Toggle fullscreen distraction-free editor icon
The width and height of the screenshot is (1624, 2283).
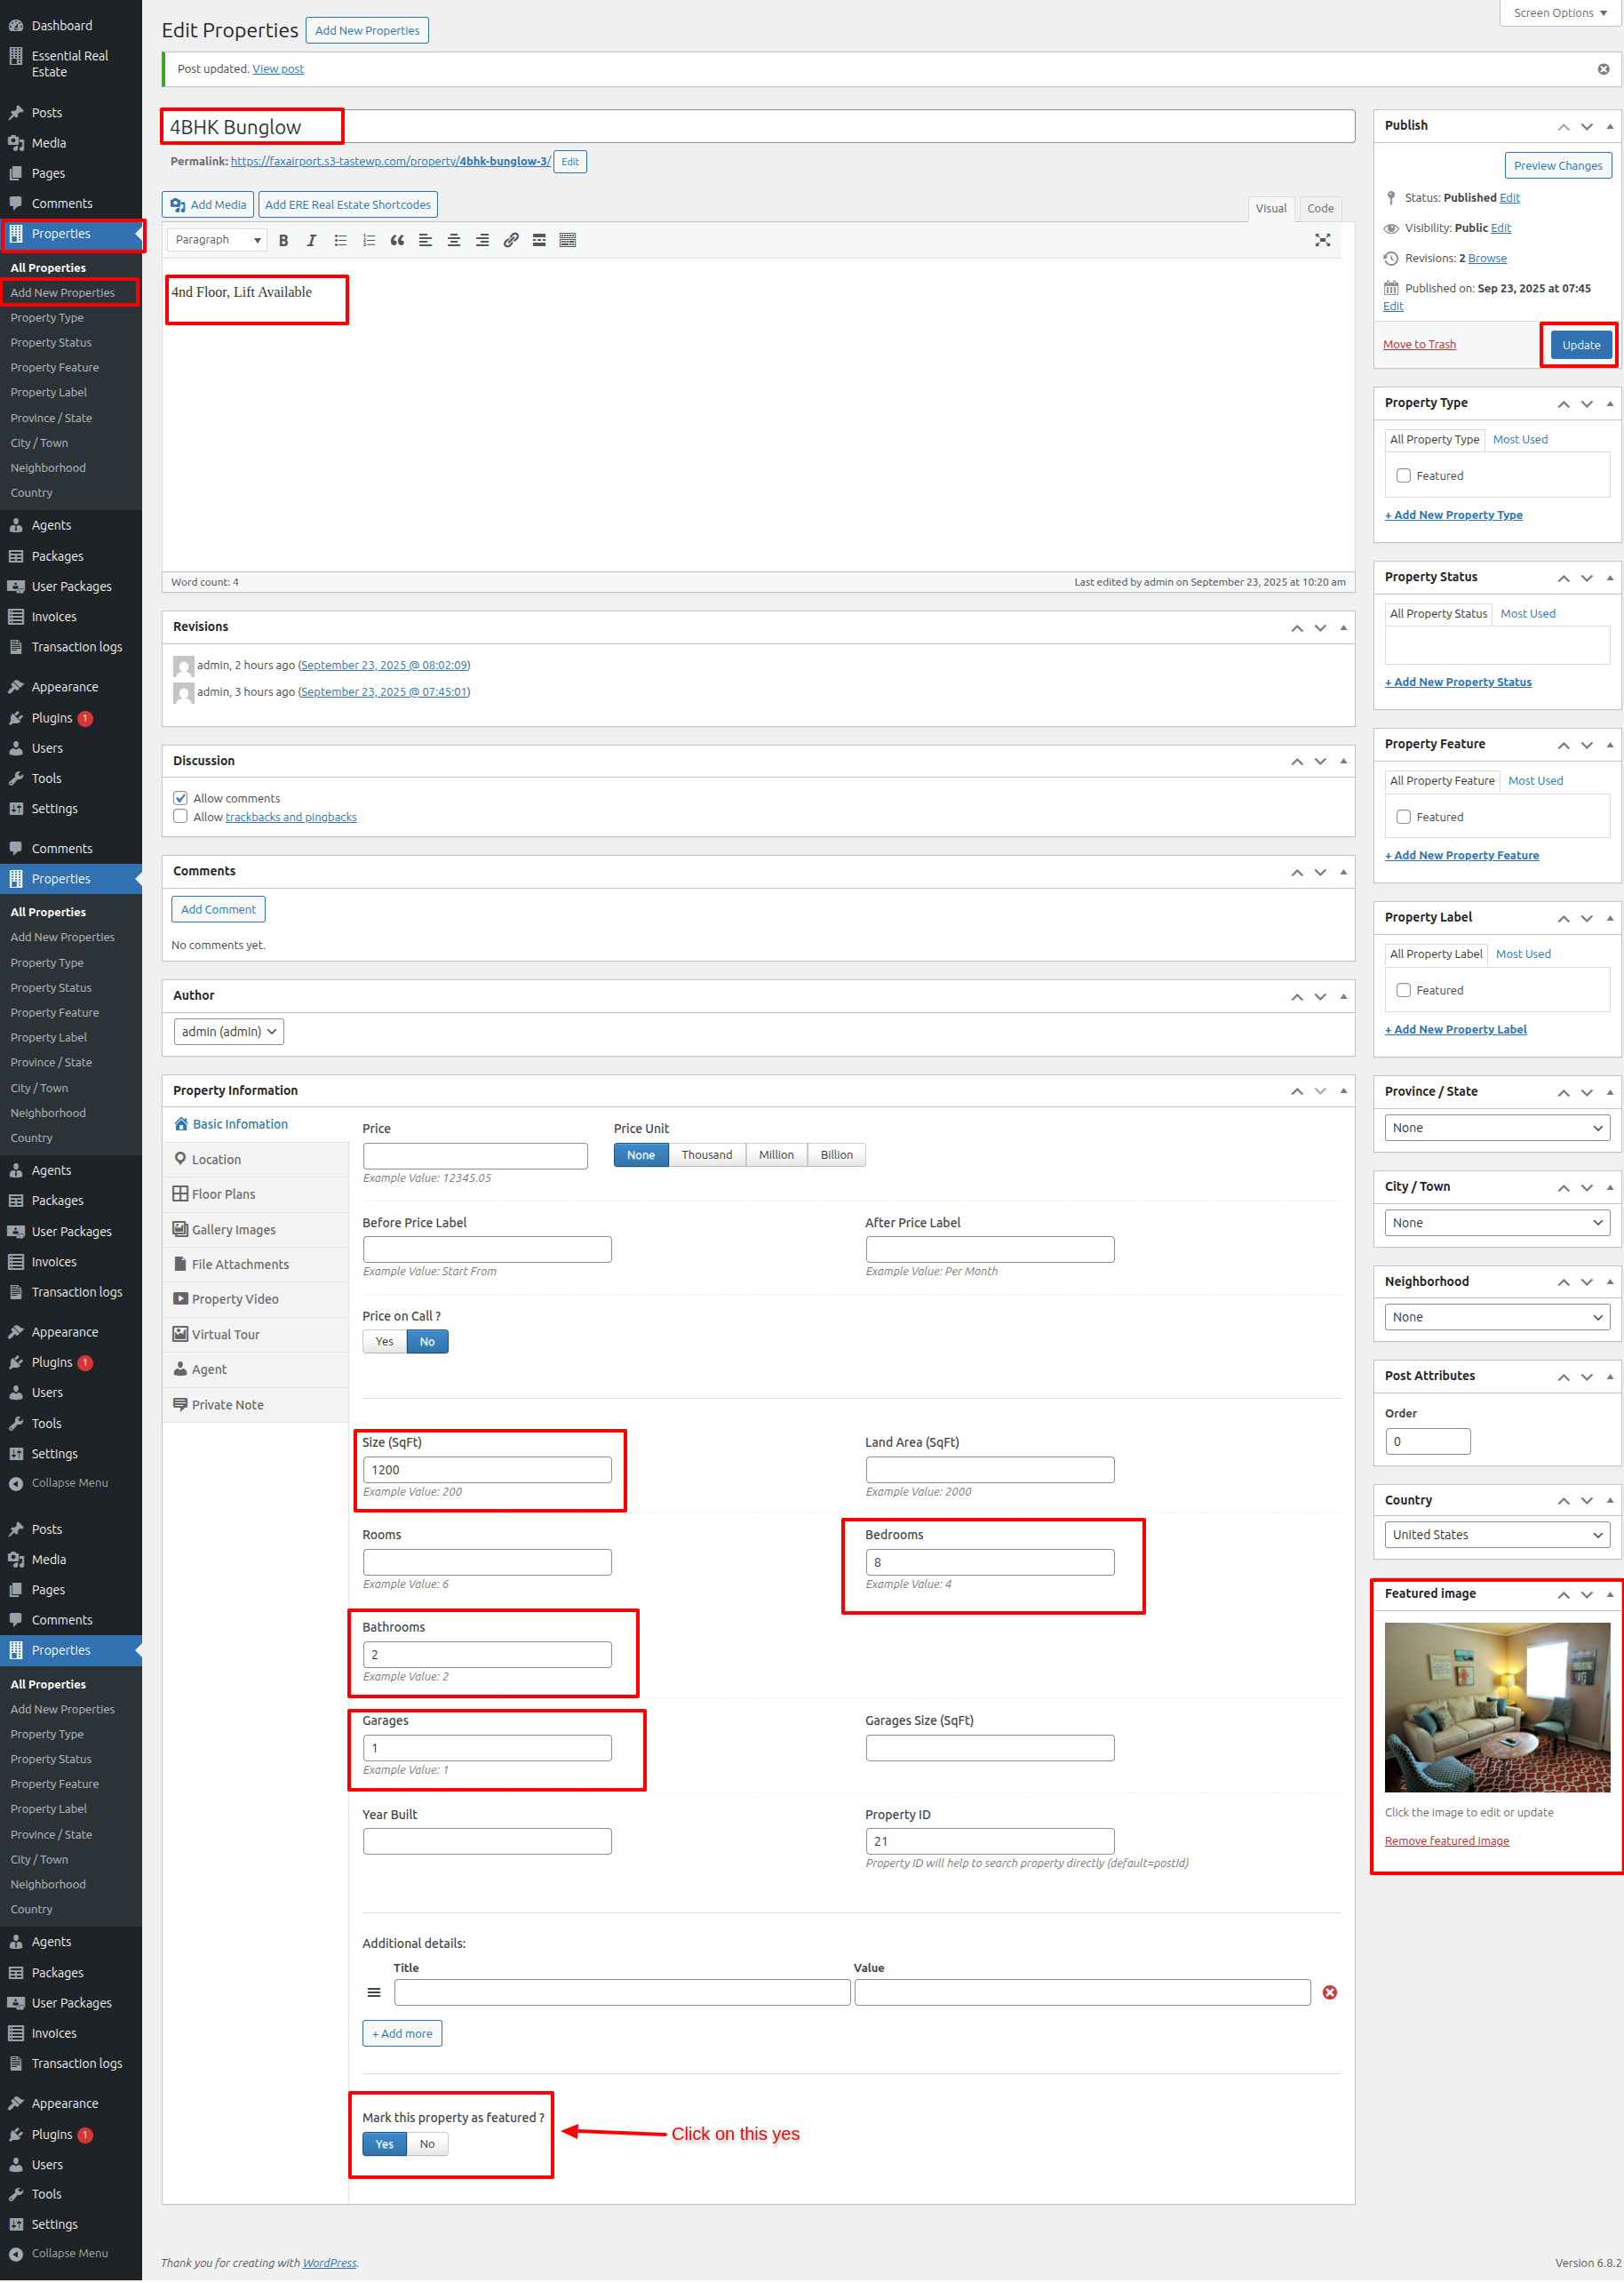pyautogui.click(x=1322, y=240)
